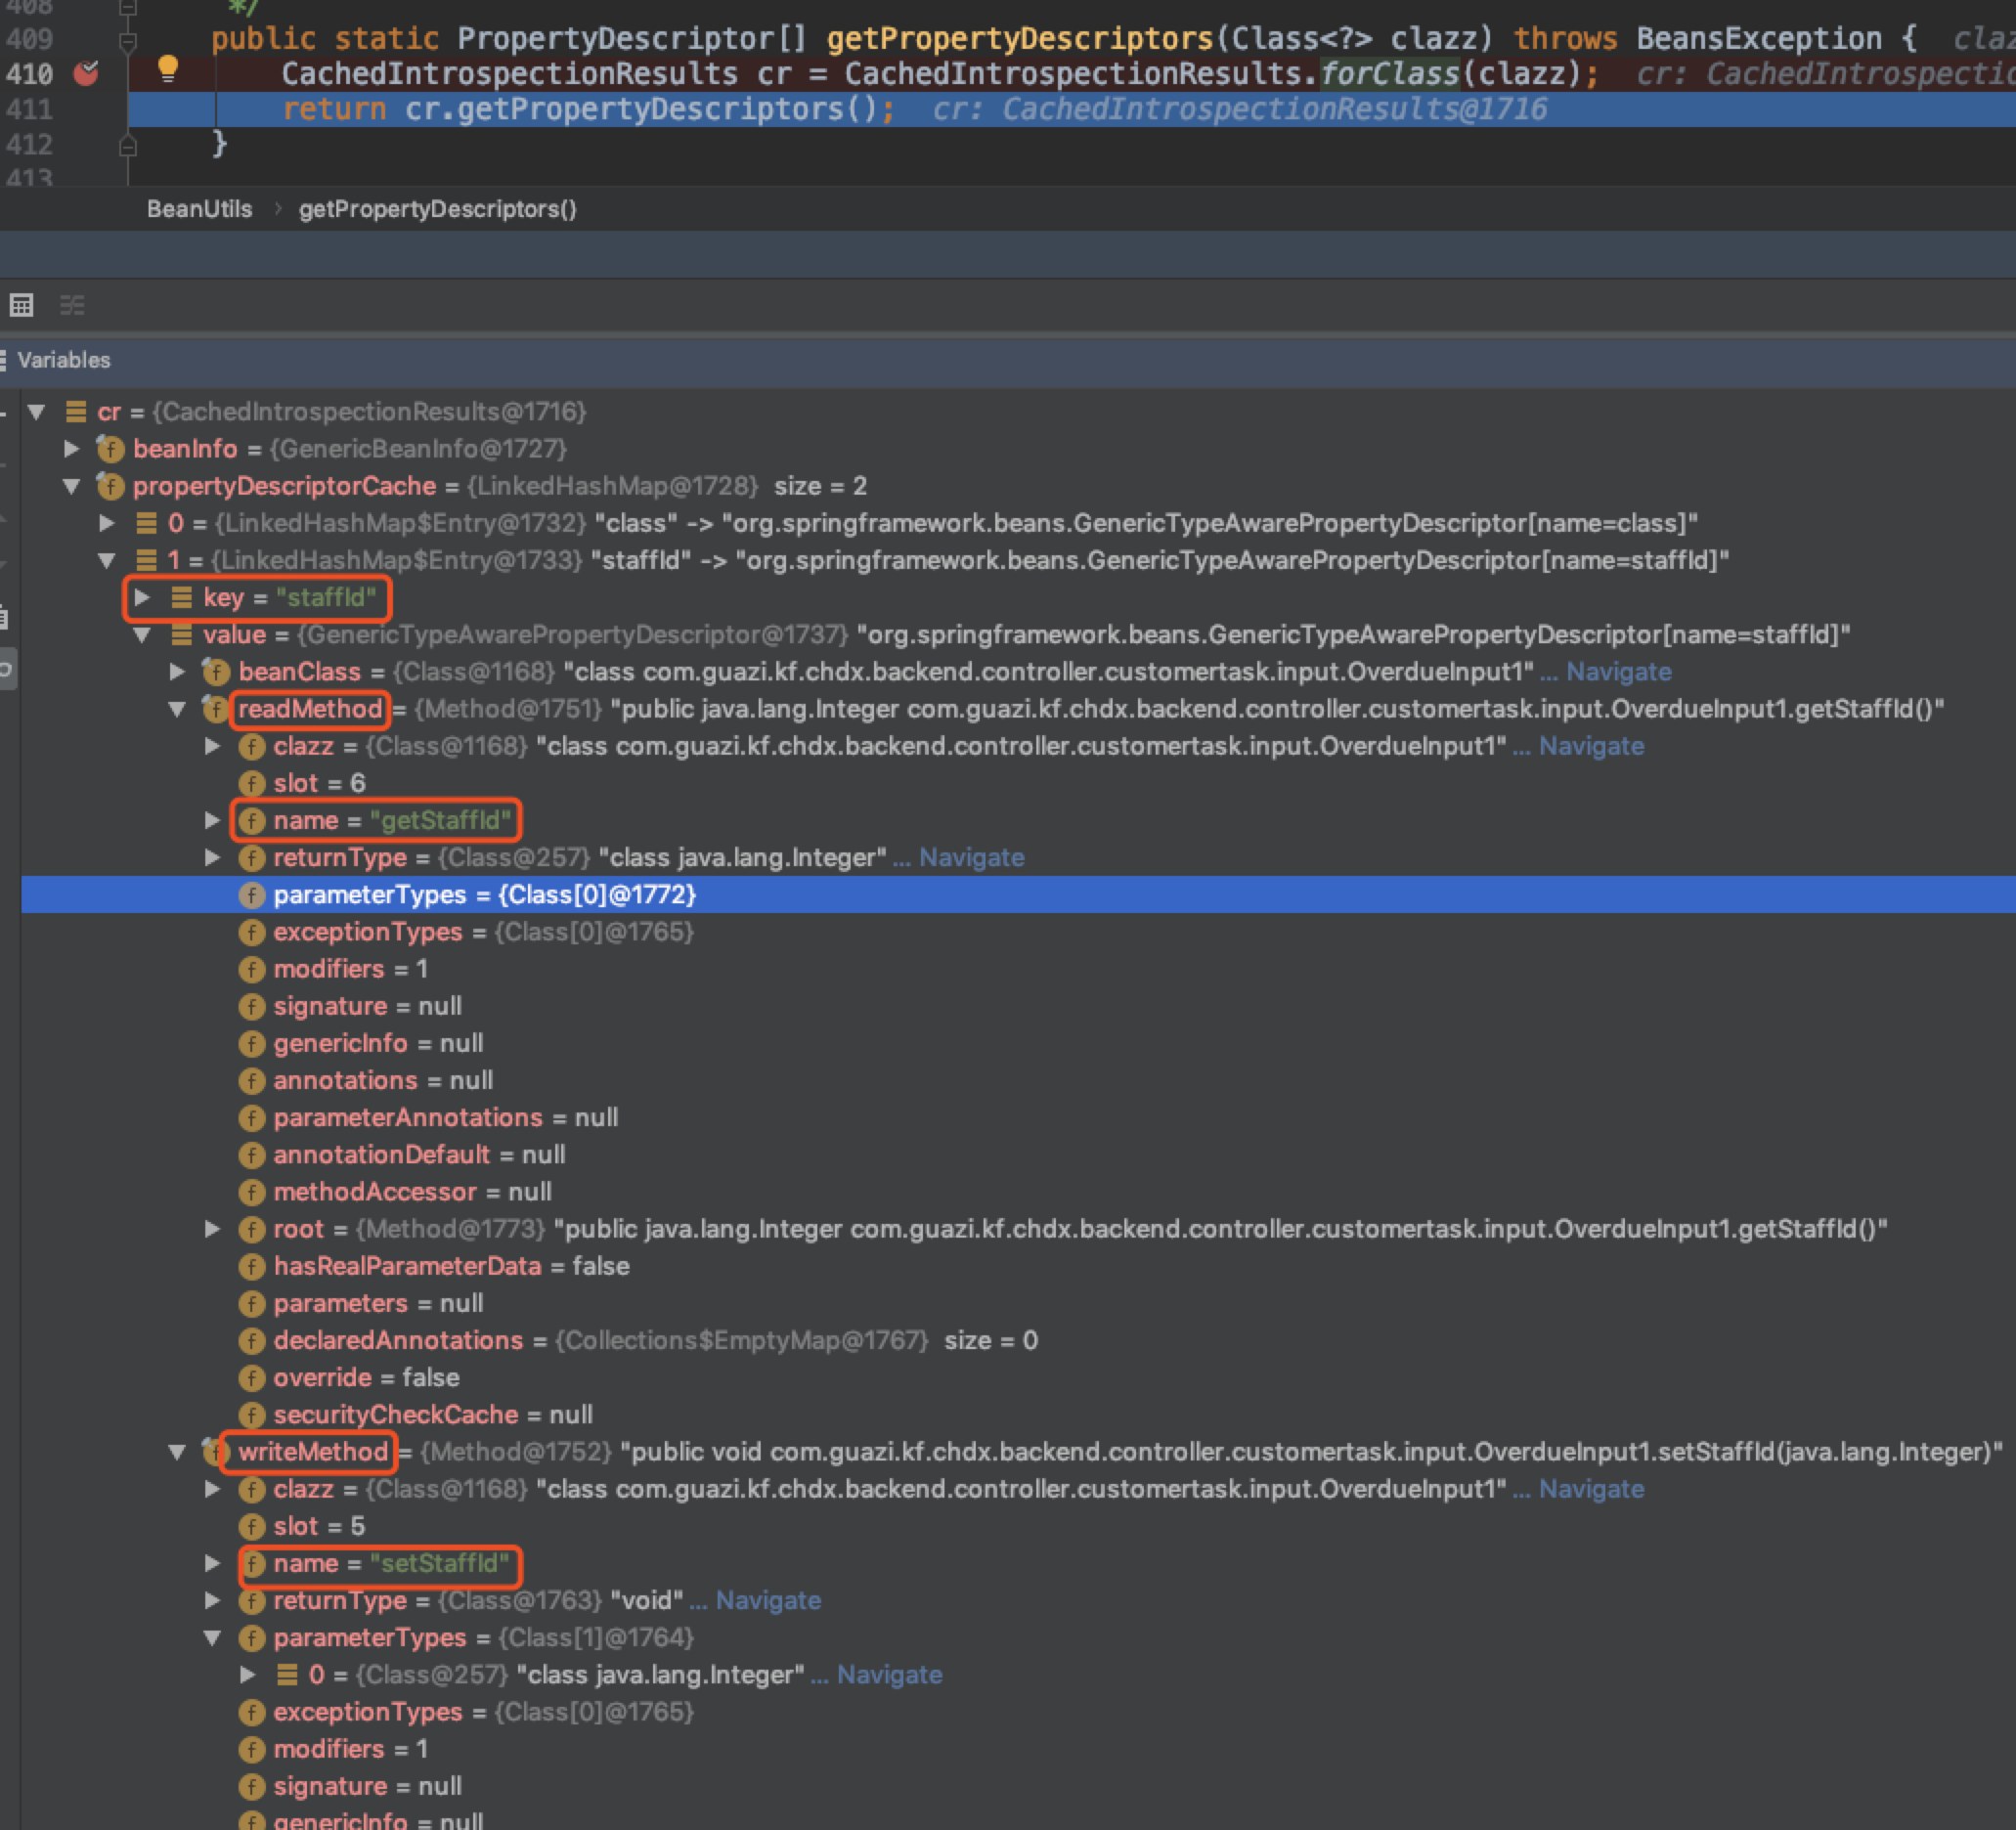Collapse the readMethod node
Viewport: 2016px width, 1830px height.
[177, 709]
